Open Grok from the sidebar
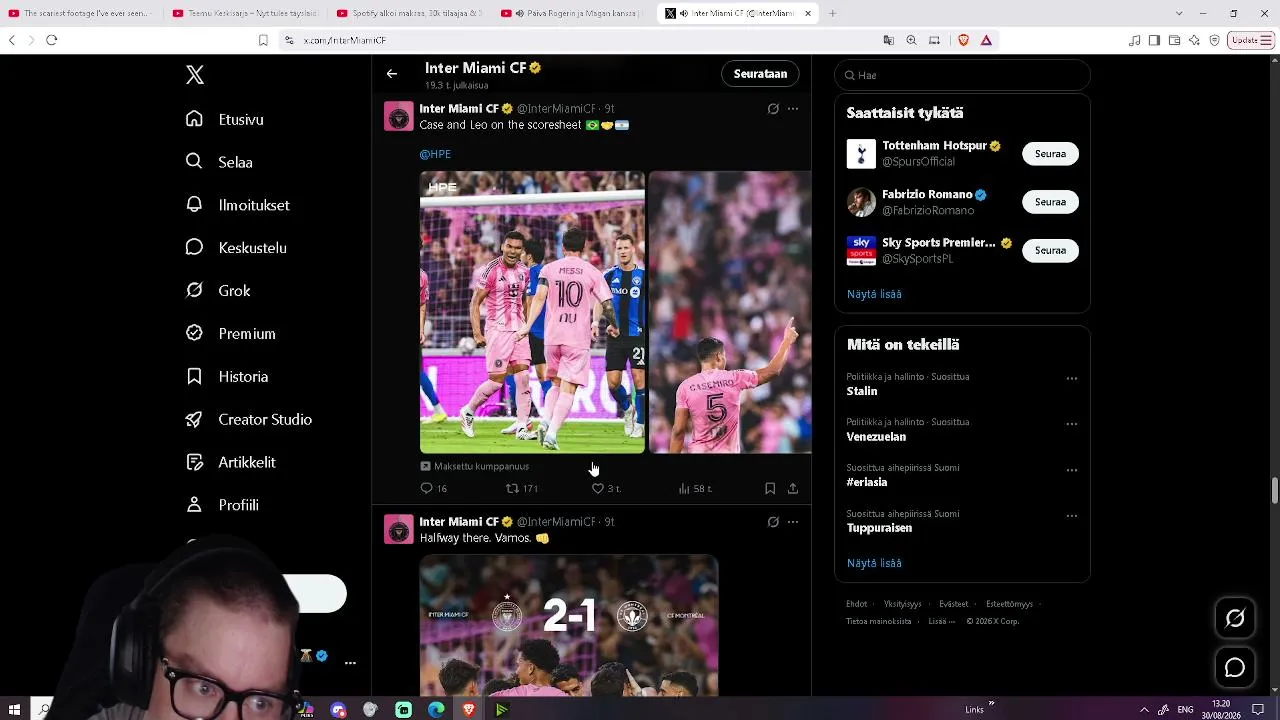The width and height of the screenshot is (1280, 720). pos(218,291)
